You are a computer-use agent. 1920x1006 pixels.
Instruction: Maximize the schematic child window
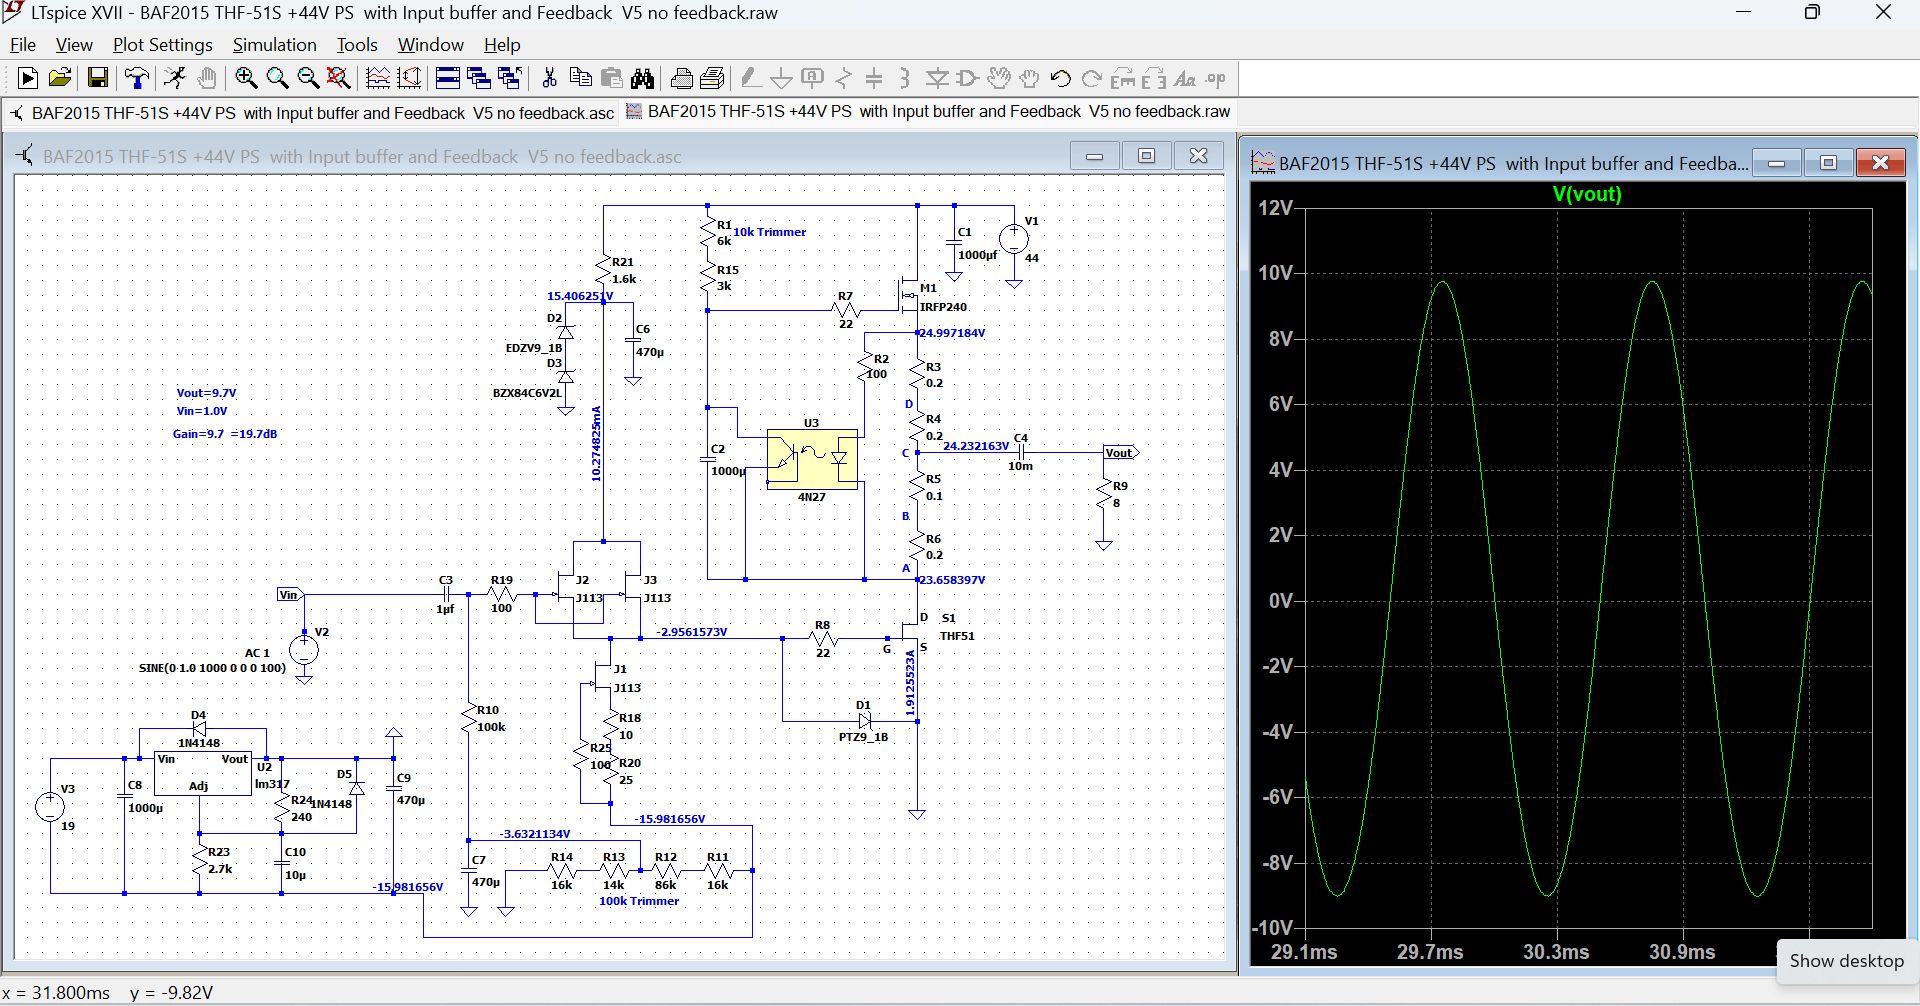tap(1146, 156)
